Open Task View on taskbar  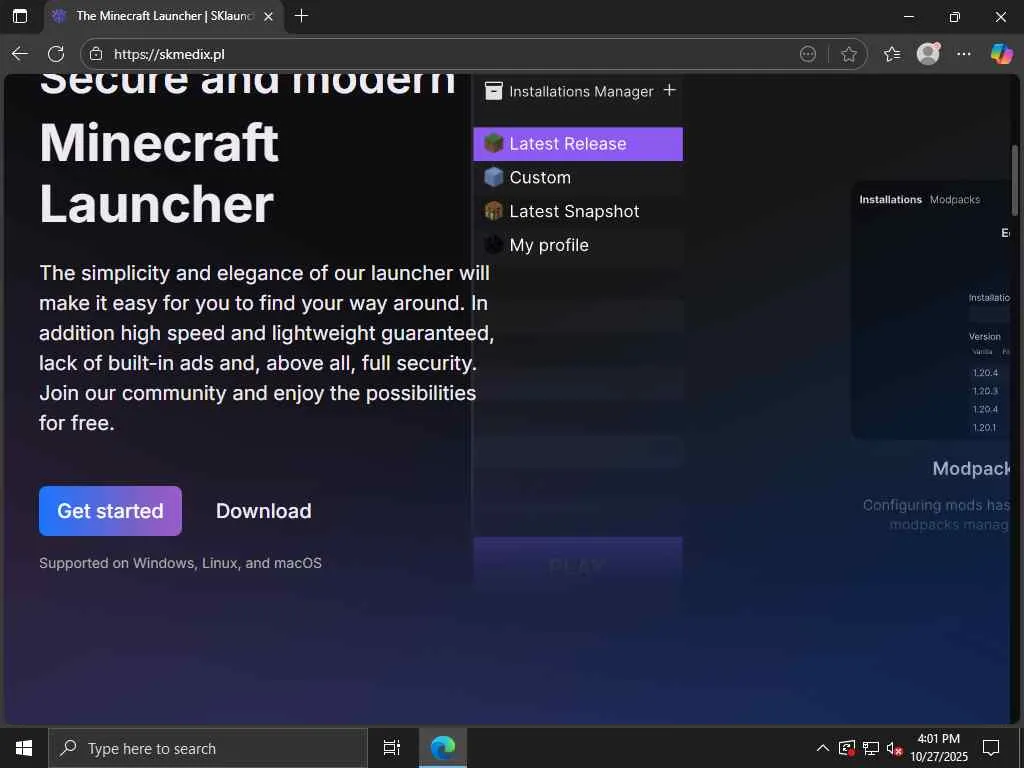pos(392,748)
